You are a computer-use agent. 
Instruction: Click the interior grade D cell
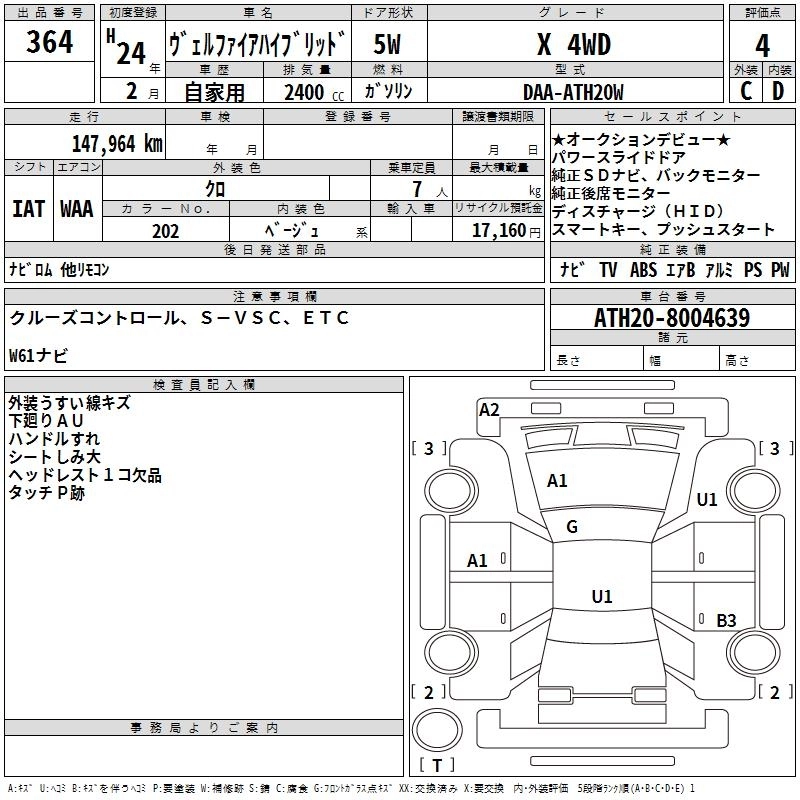(x=778, y=92)
